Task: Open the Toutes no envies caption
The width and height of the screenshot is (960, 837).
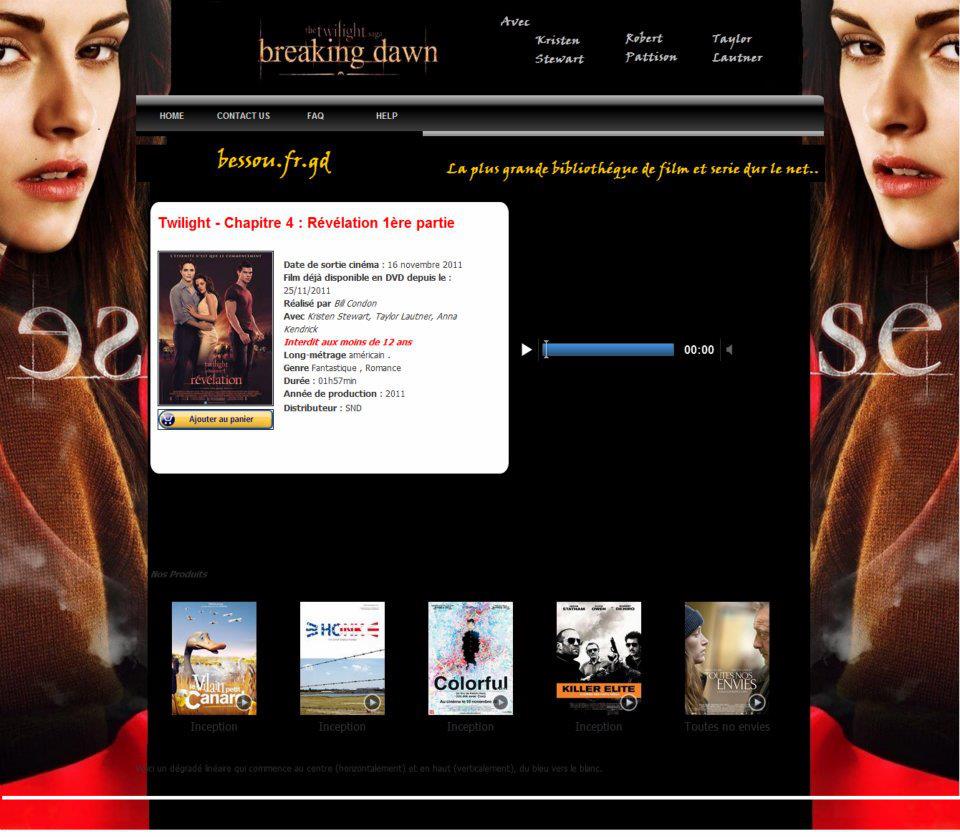Action: tap(727, 727)
